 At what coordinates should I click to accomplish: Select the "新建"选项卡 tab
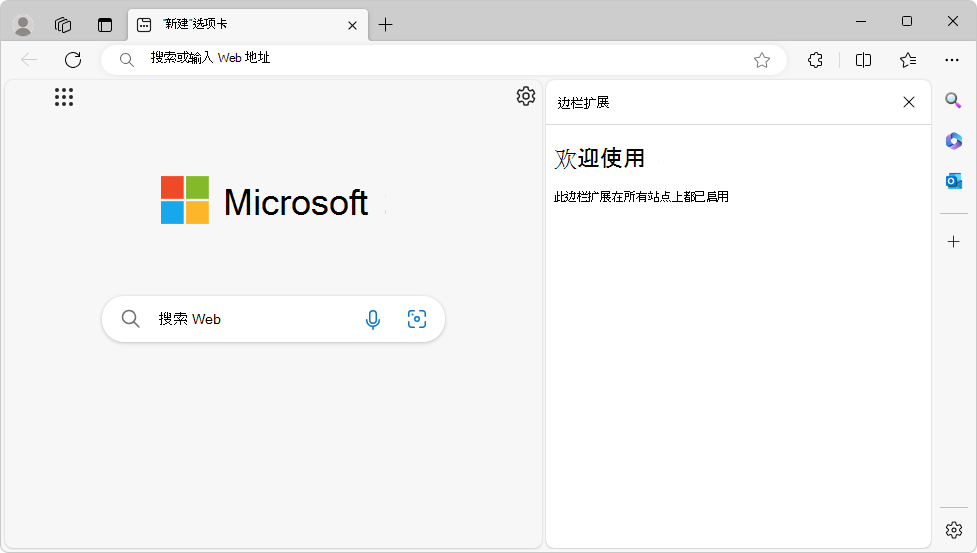pos(248,25)
